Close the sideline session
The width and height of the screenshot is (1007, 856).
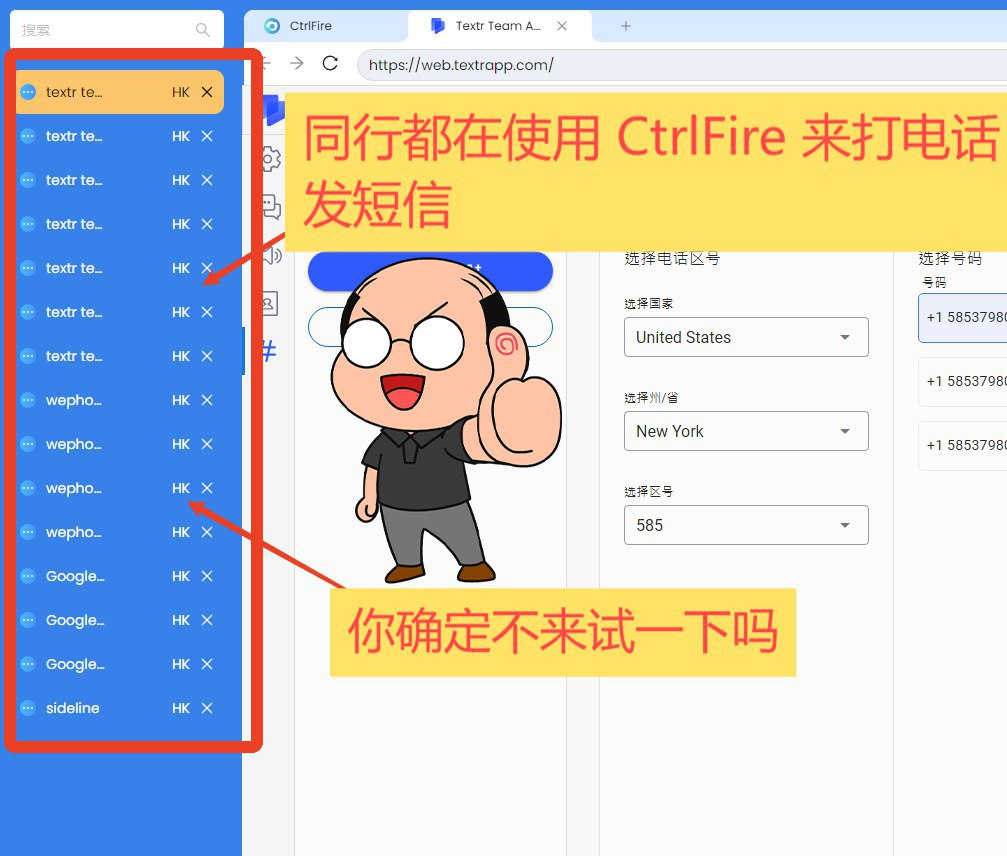207,708
